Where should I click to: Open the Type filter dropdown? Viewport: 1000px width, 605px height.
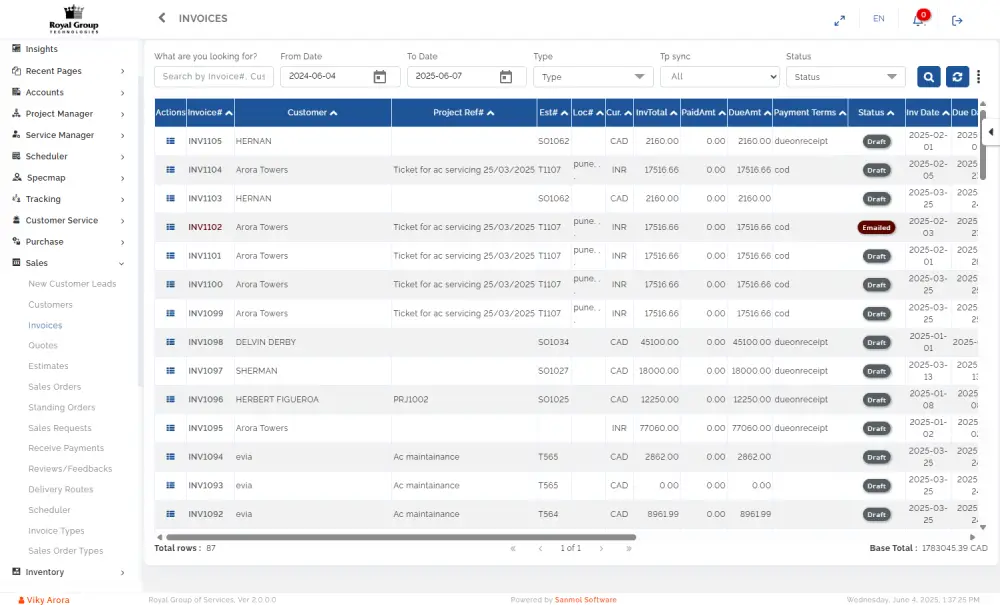click(593, 77)
